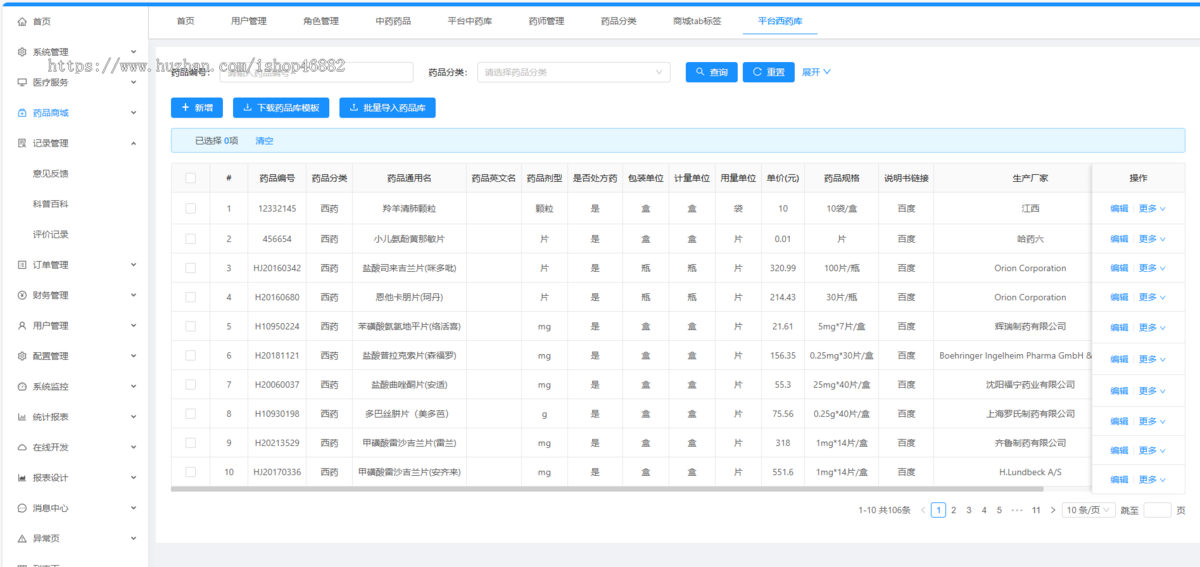The width and height of the screenshot is (1200, 567).
Task: Expand 财务管理 sidebar menu
Action: point(133,295)
